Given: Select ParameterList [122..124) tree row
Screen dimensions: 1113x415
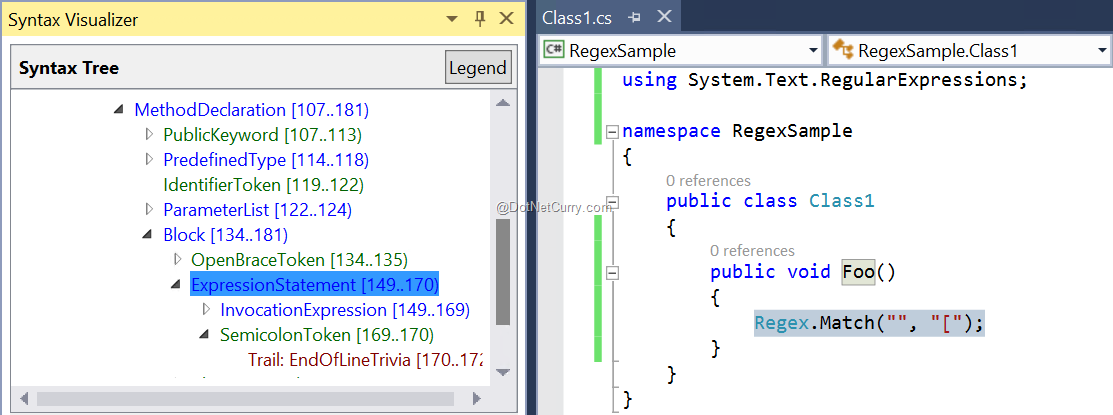Looking at the screenshot, I should pos(258,210).
